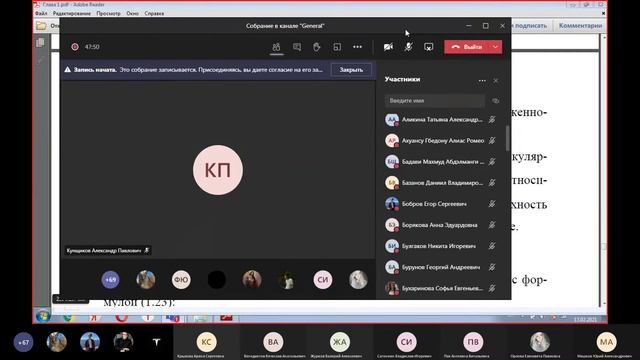Open the Участники panel ellipsis options
640x360 pixels.
click(x=482, y=80)
